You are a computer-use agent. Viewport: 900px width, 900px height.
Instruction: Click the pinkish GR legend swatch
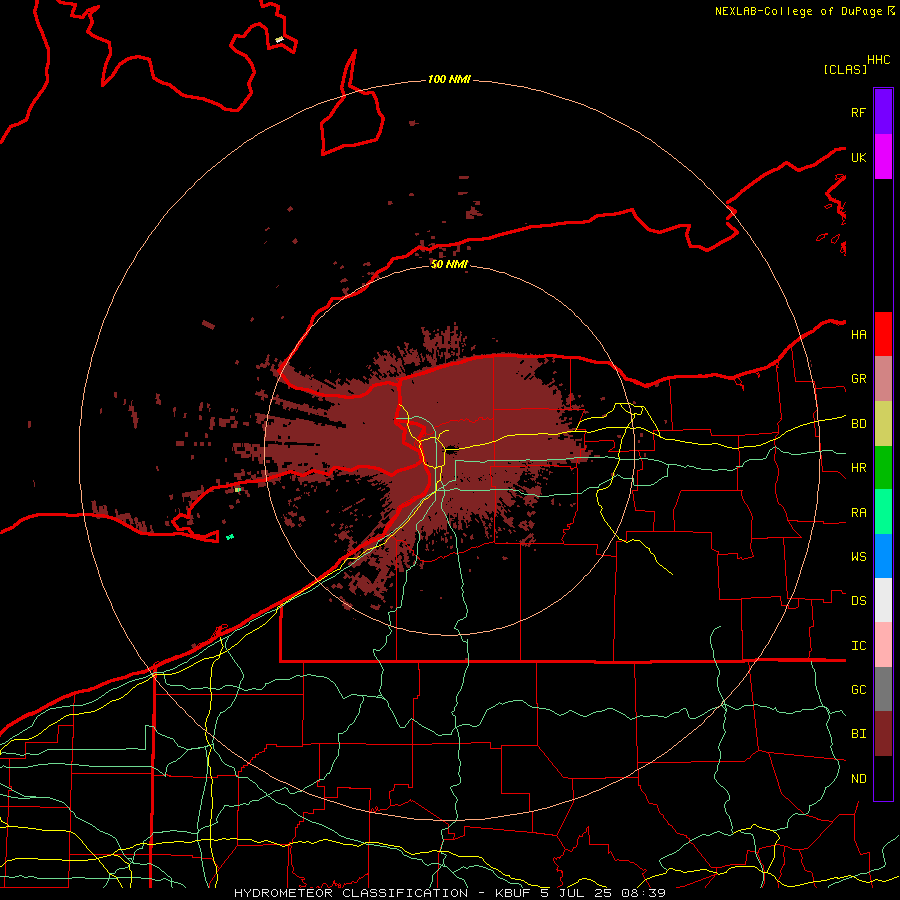pyautogui.click(x=883, y=379)
